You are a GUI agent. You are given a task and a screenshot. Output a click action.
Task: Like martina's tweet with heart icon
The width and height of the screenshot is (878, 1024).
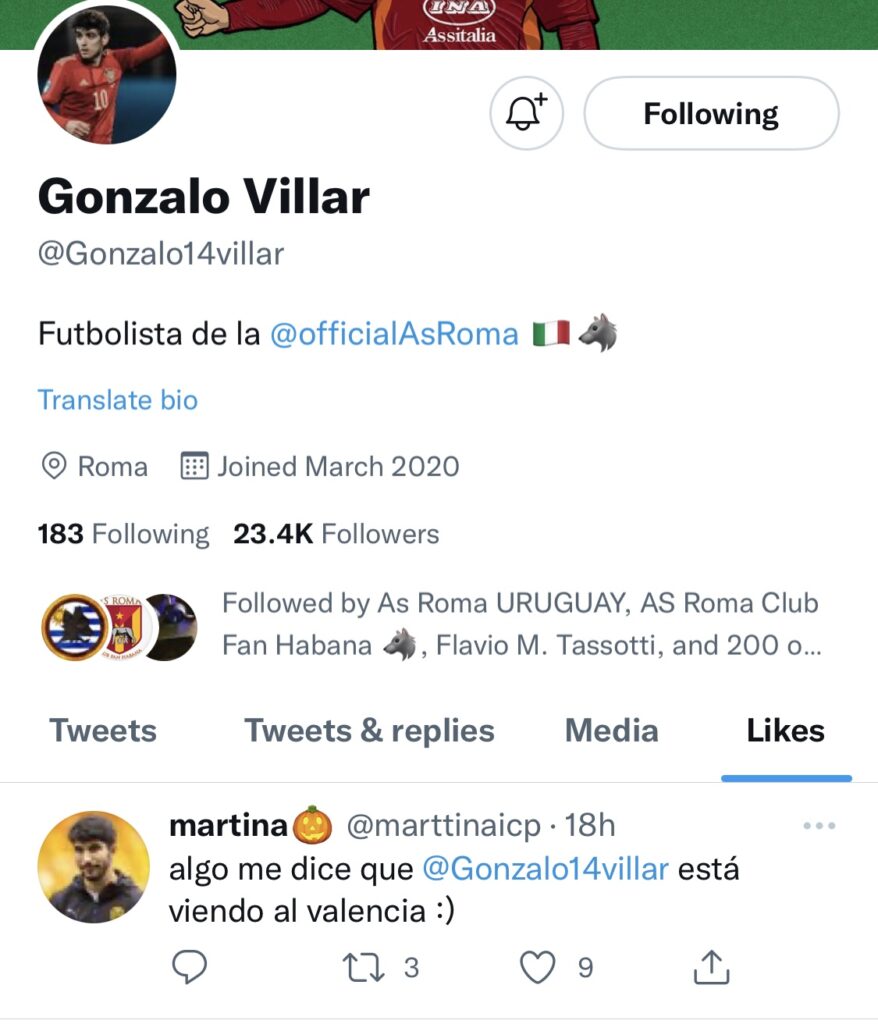point(539,967)
